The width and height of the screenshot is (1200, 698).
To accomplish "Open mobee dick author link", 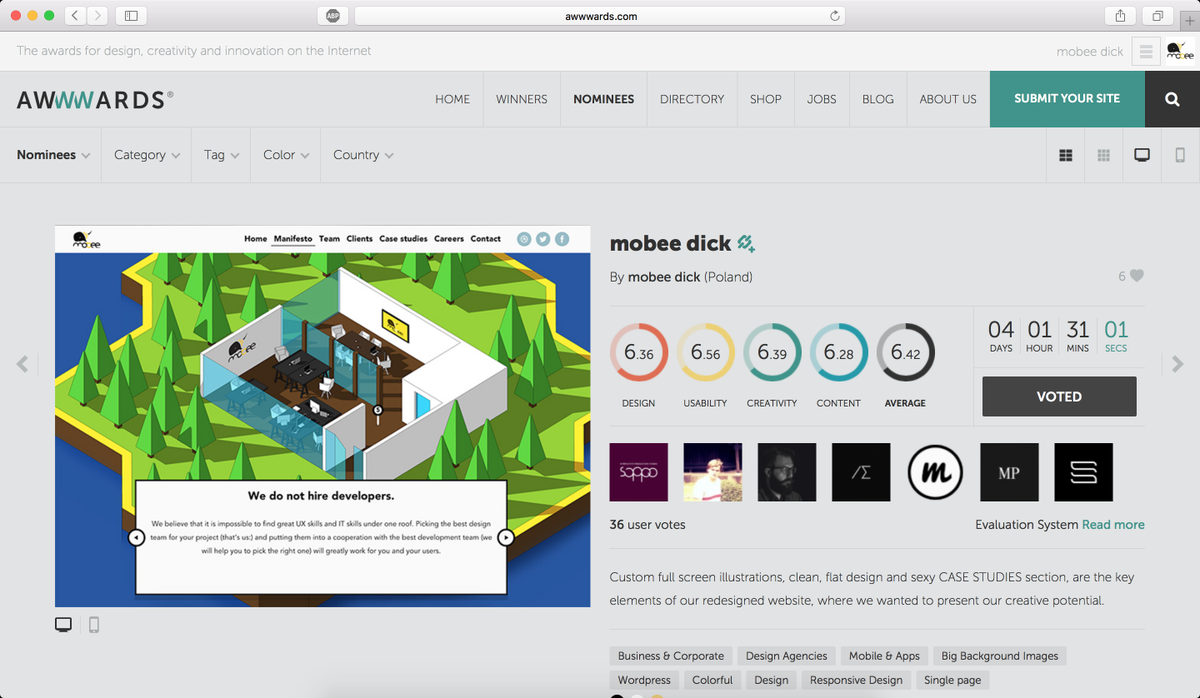I will coord(664,277).
